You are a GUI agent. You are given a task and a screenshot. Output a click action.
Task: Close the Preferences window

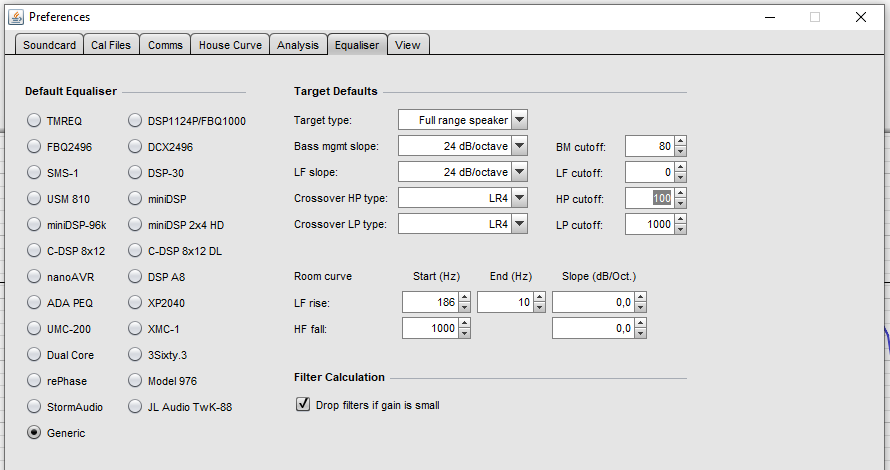[x=860, y=17]
